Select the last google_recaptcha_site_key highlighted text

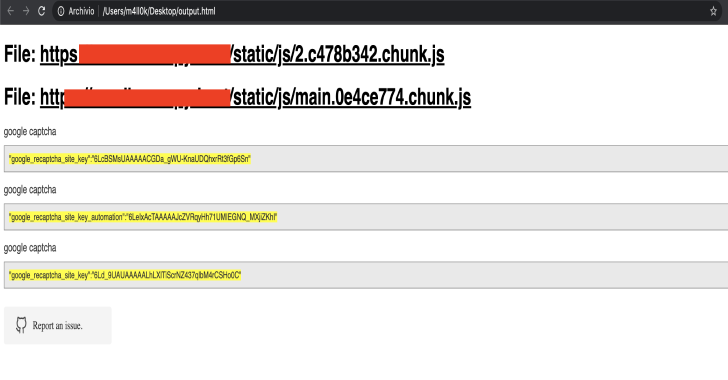[125, 275]
